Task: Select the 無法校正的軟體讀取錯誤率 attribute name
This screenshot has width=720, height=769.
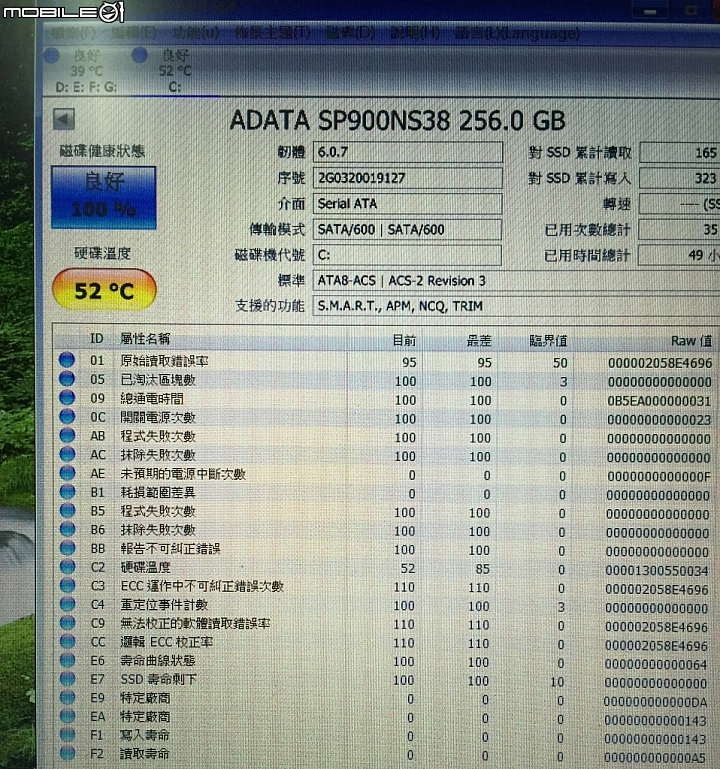Action: (x=195, y=623)
